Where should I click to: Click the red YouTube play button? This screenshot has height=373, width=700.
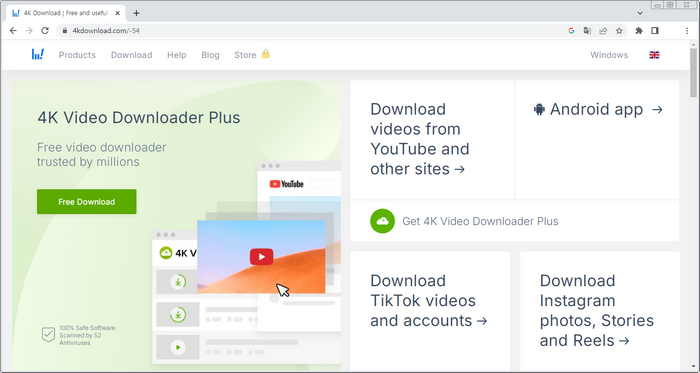coord(262,257)
